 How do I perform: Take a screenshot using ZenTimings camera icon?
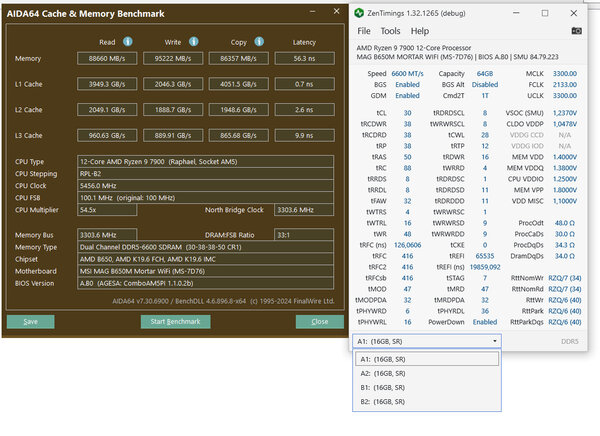click(x=575, y=31)
